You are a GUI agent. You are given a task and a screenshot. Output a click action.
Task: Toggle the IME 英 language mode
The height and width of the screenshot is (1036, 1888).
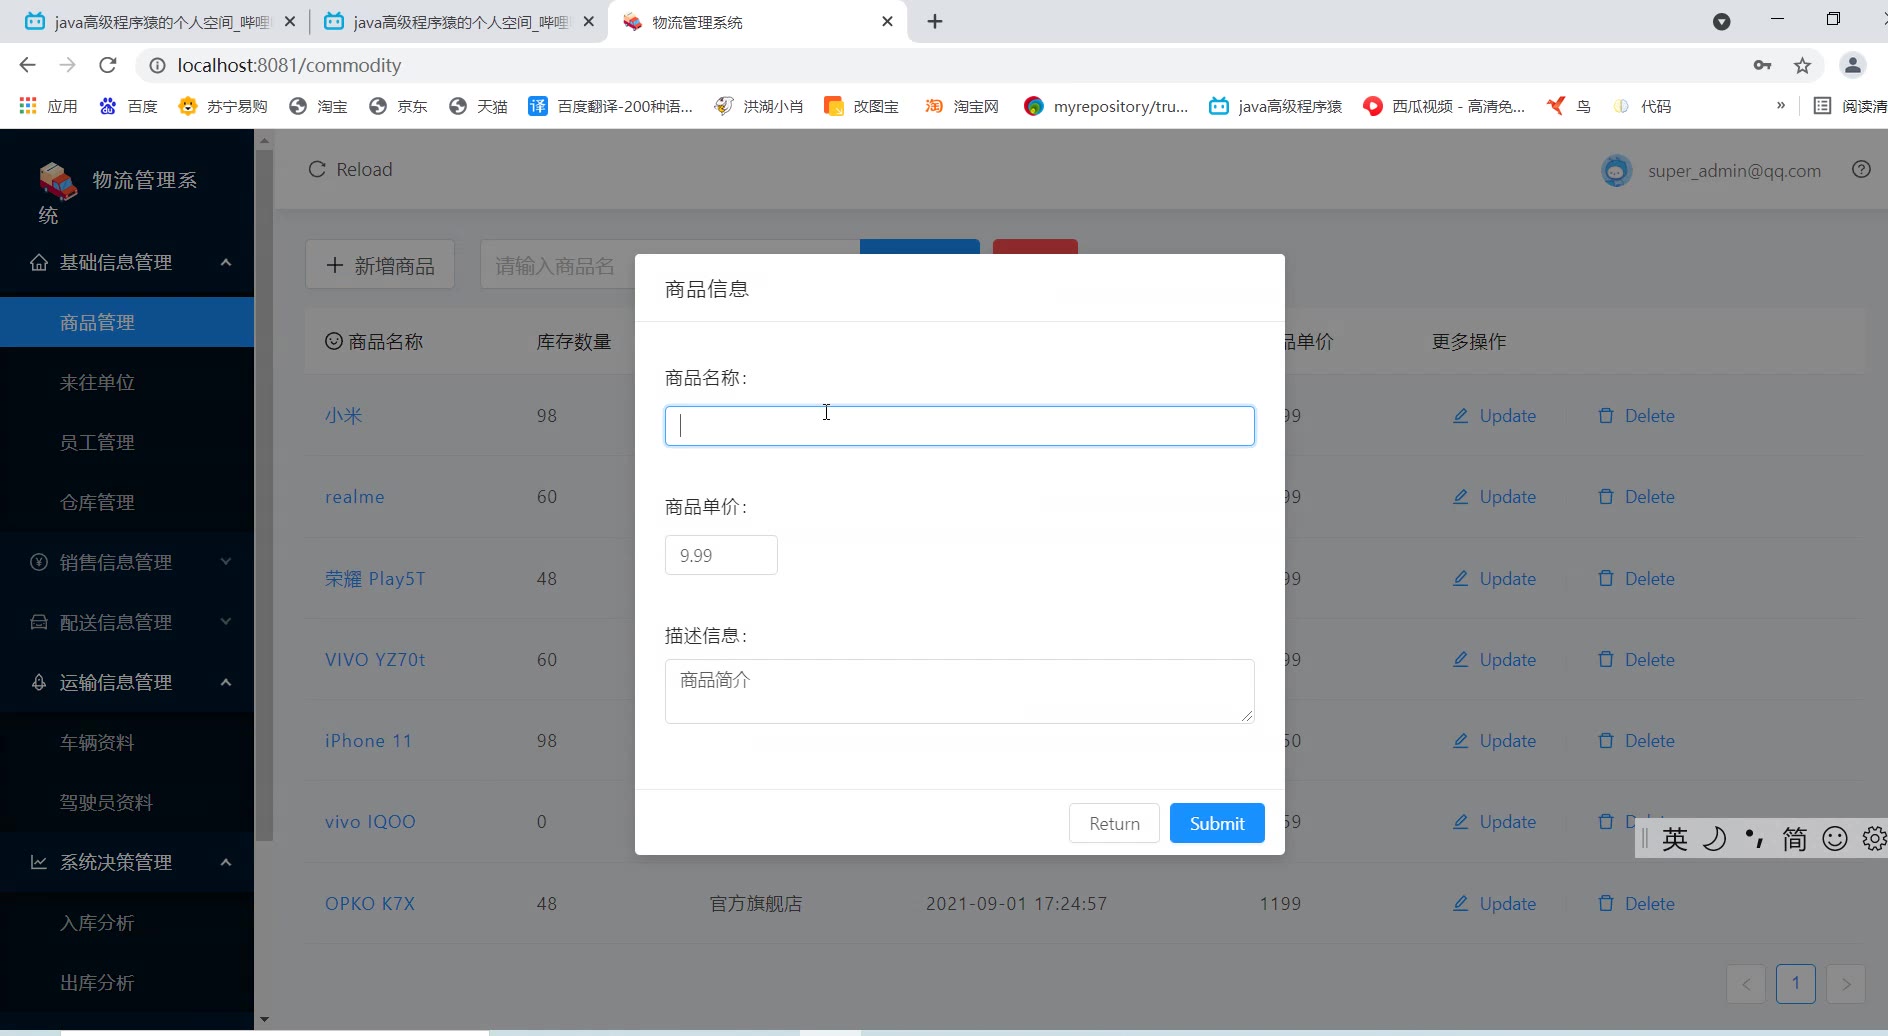[x=1675, y=838]
